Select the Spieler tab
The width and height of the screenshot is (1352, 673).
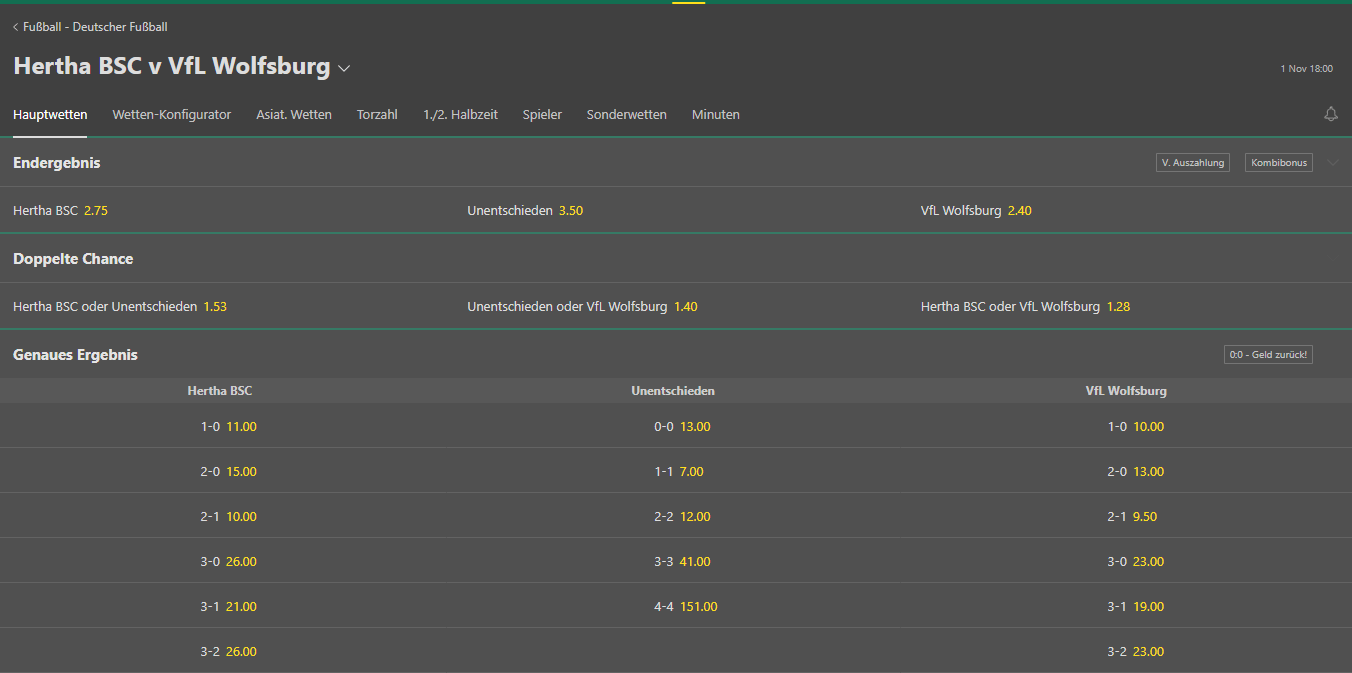(x=542, y=115)
